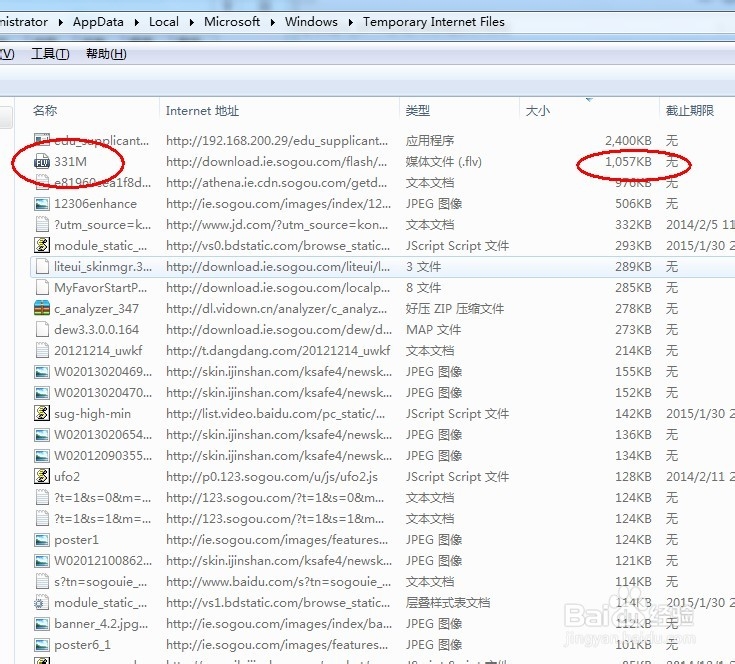Select the file named poster1

point(76,540)
